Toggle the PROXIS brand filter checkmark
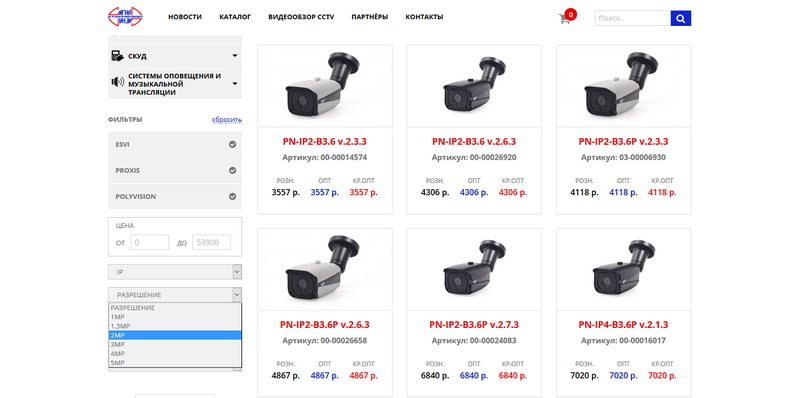 [x=233, y=170]
